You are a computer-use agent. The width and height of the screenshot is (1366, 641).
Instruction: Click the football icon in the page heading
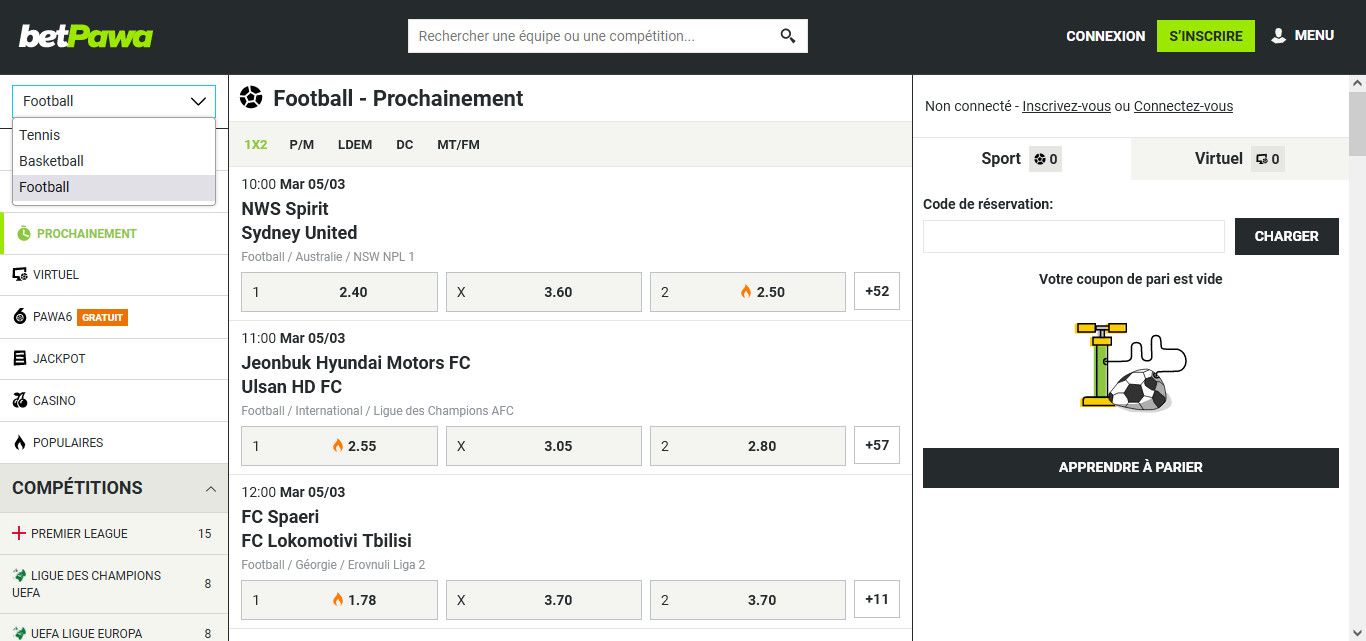[x=251, y=98]
